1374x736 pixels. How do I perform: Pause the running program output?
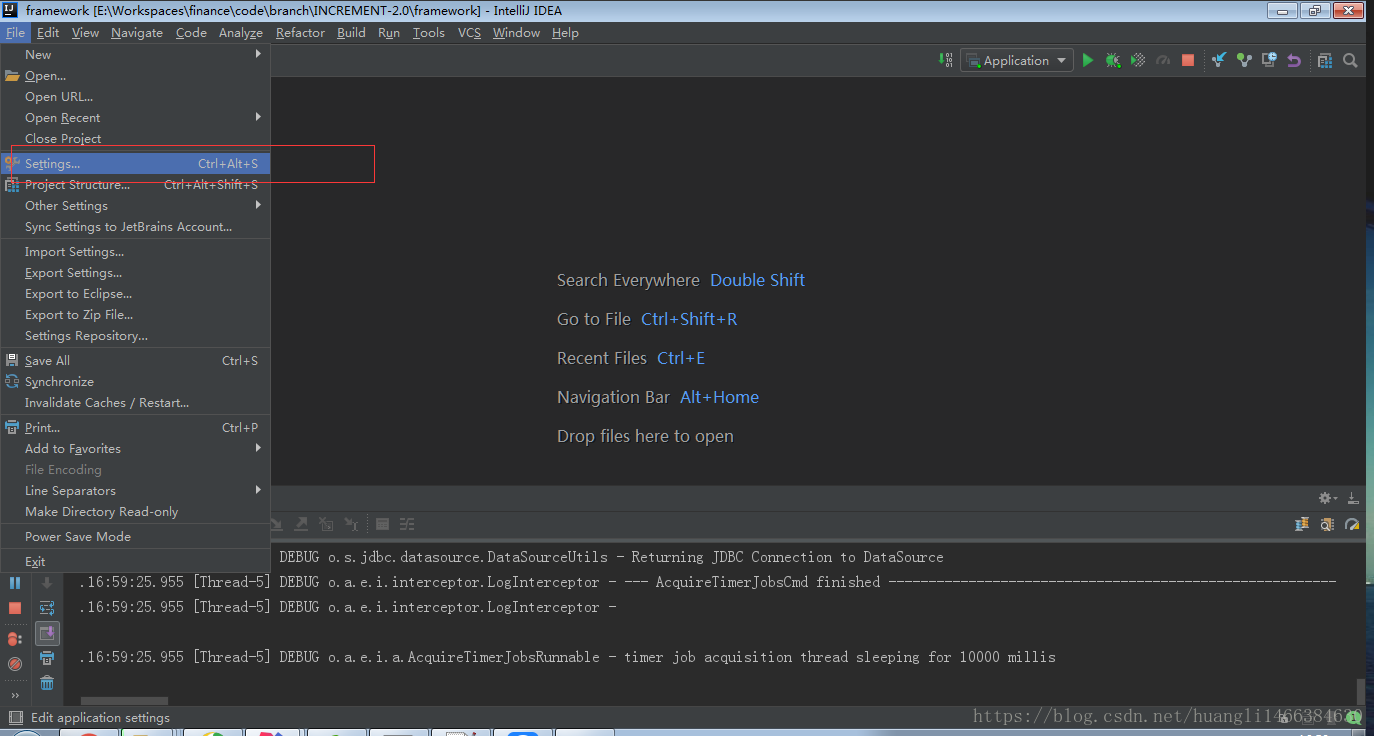tap(15, 582)
